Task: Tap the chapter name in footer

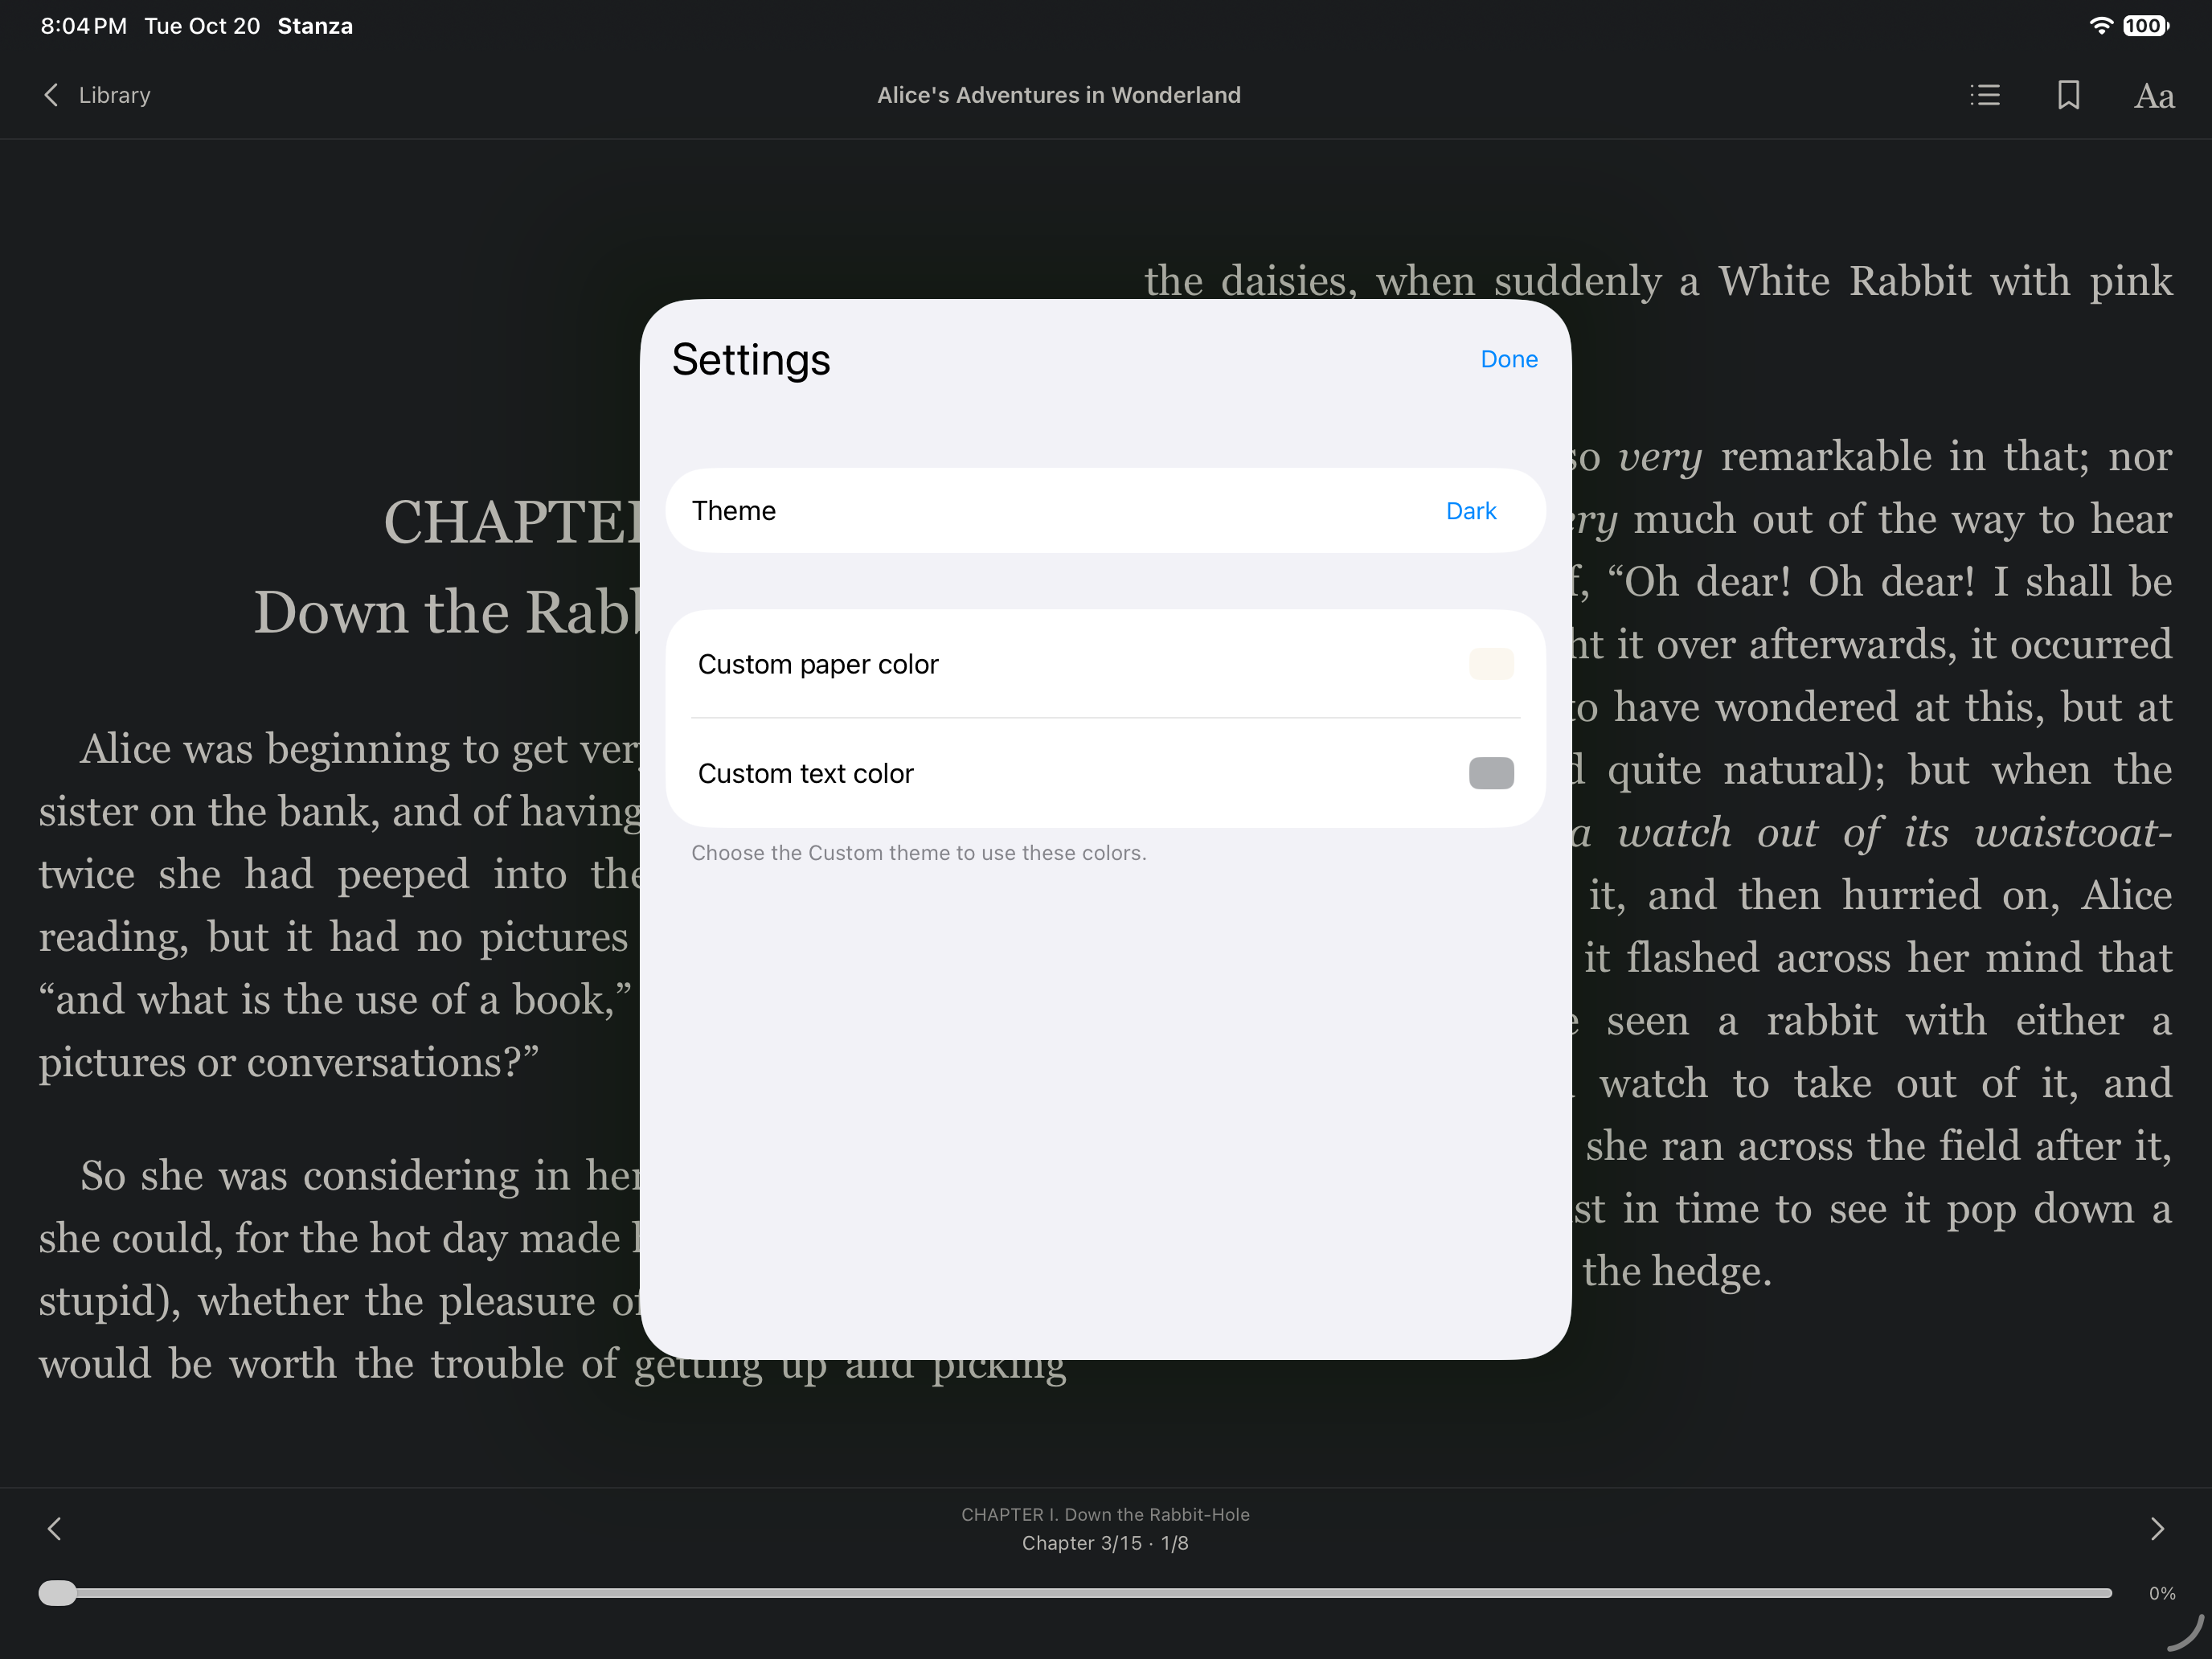Action: click(1105, 1514)
